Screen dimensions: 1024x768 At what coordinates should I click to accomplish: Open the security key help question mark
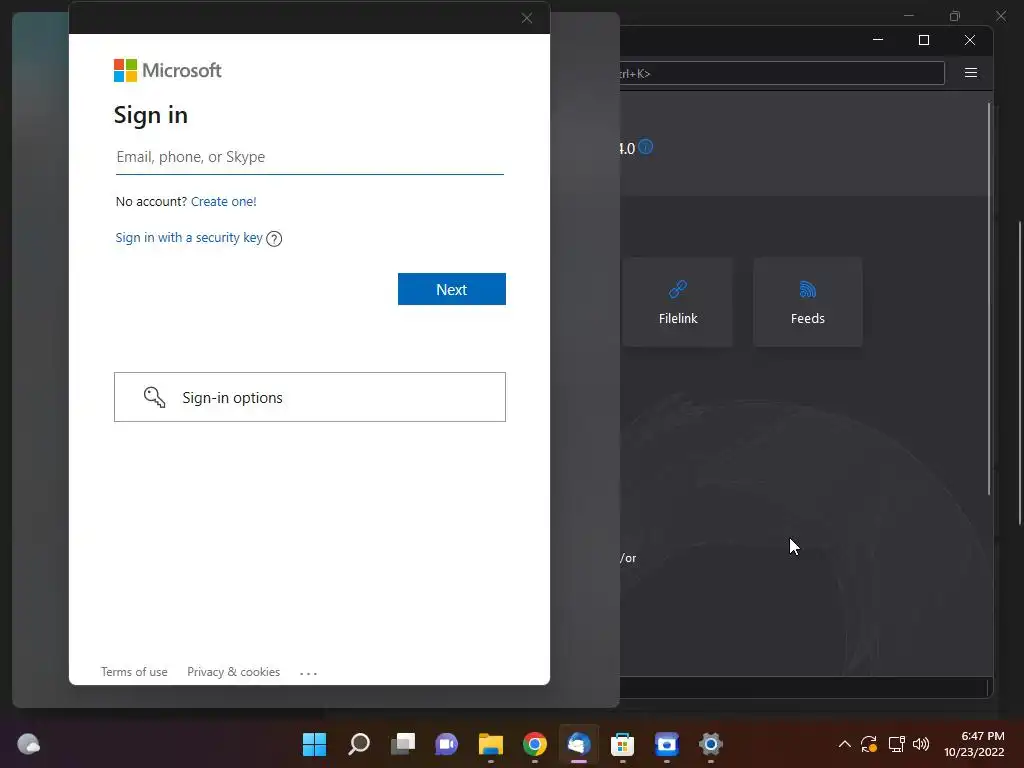(x=274, y=239)
